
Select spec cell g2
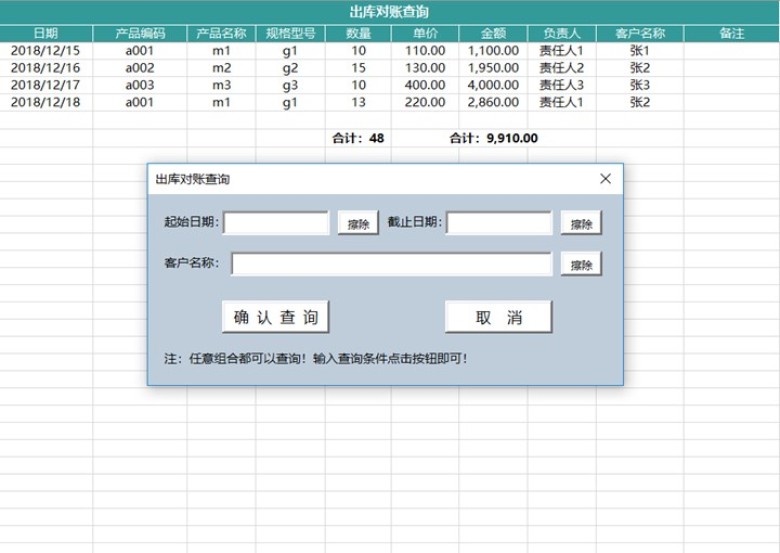tap(291, 68)
